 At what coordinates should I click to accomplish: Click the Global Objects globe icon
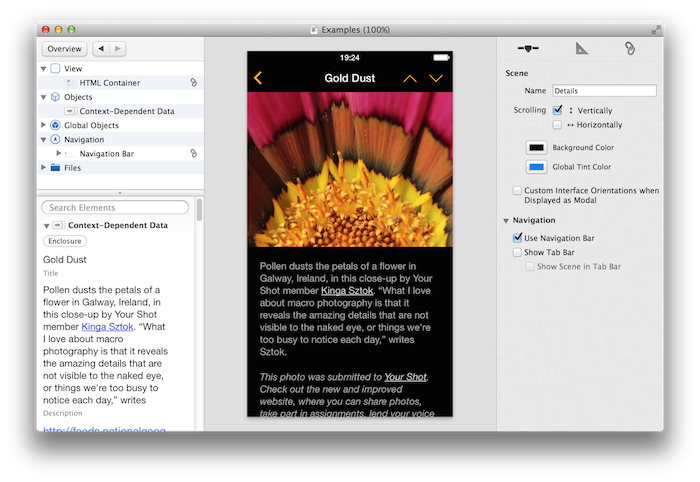[x=55, y=125]
